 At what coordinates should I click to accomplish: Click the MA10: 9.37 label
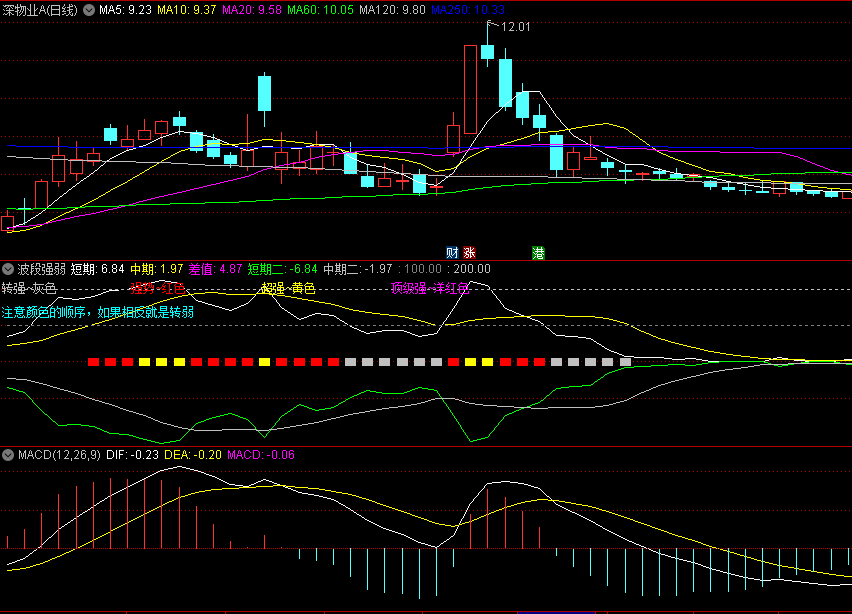click(186, 10)
